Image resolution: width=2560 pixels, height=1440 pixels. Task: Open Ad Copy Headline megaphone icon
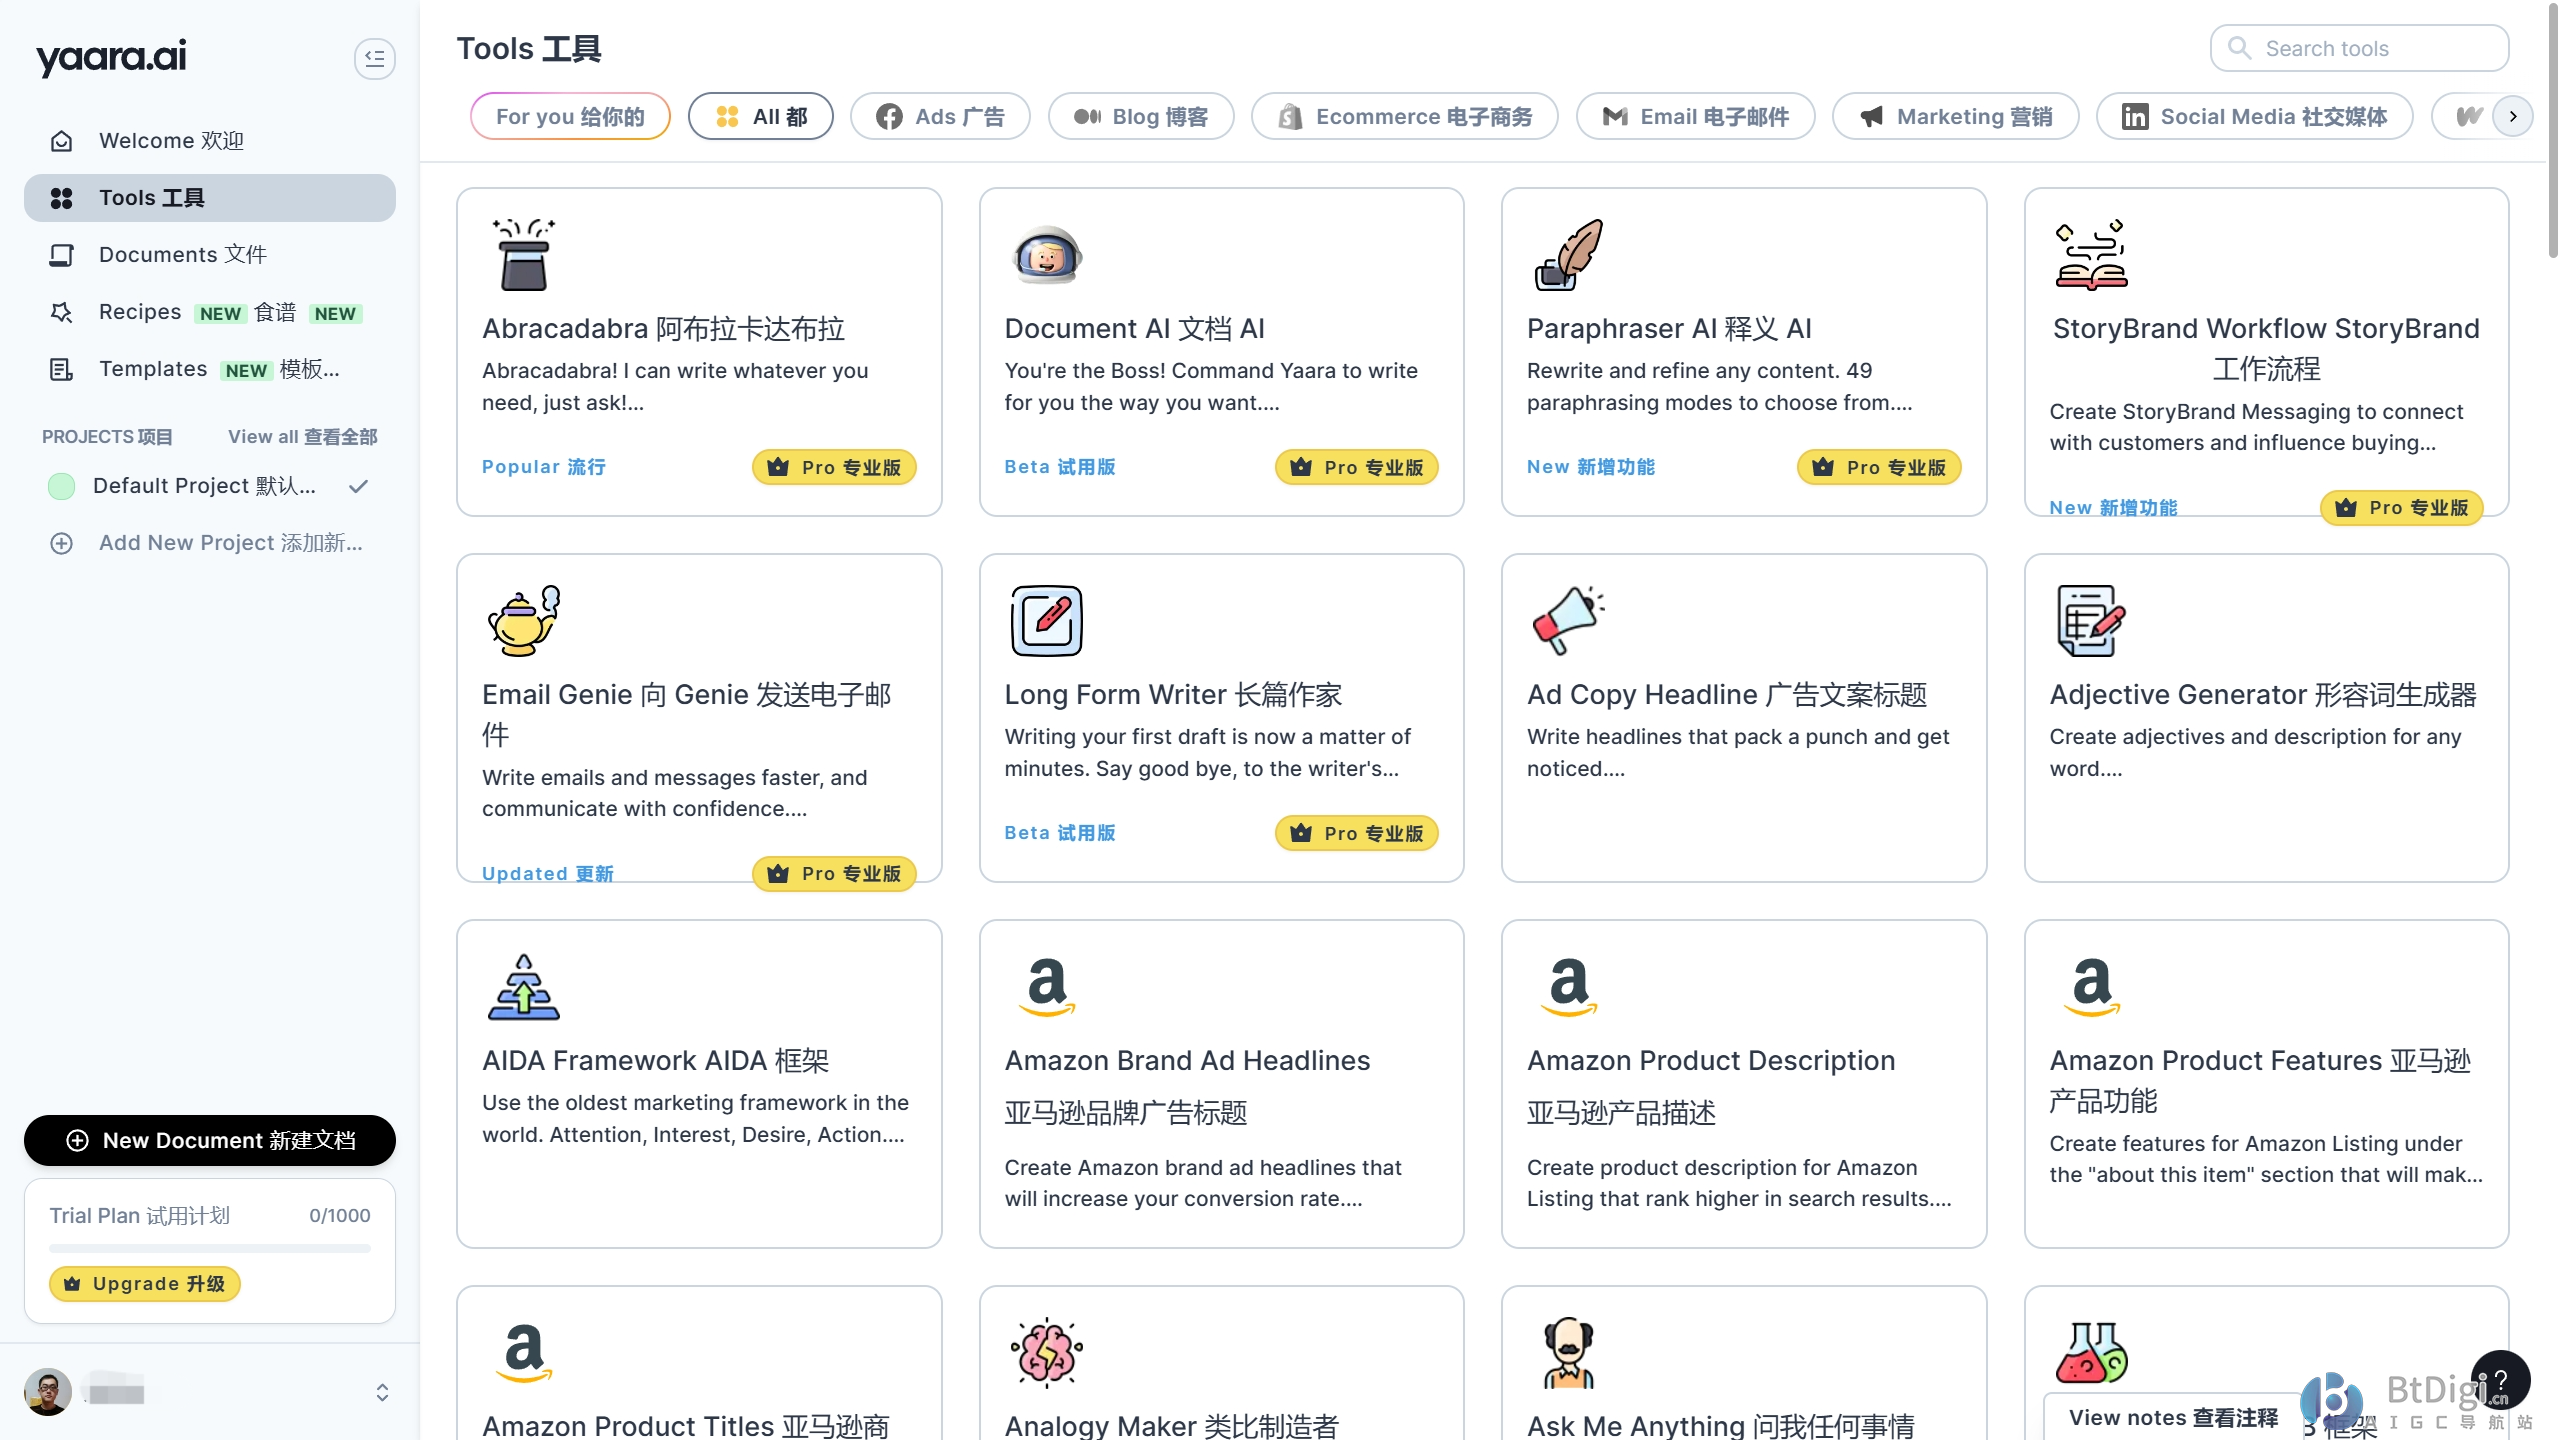point(1569,620)
